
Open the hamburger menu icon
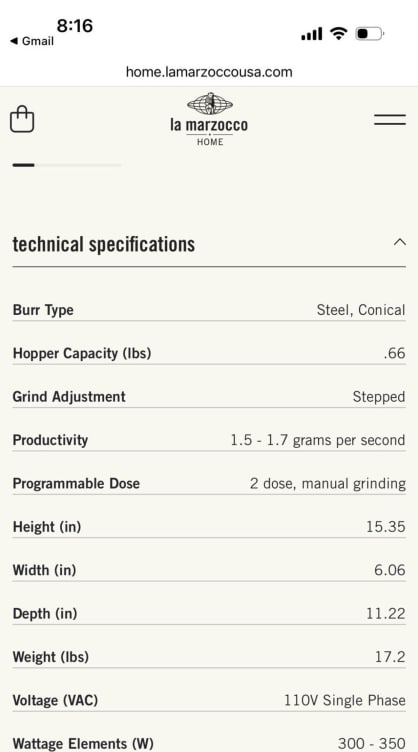(x=390, y=119)
